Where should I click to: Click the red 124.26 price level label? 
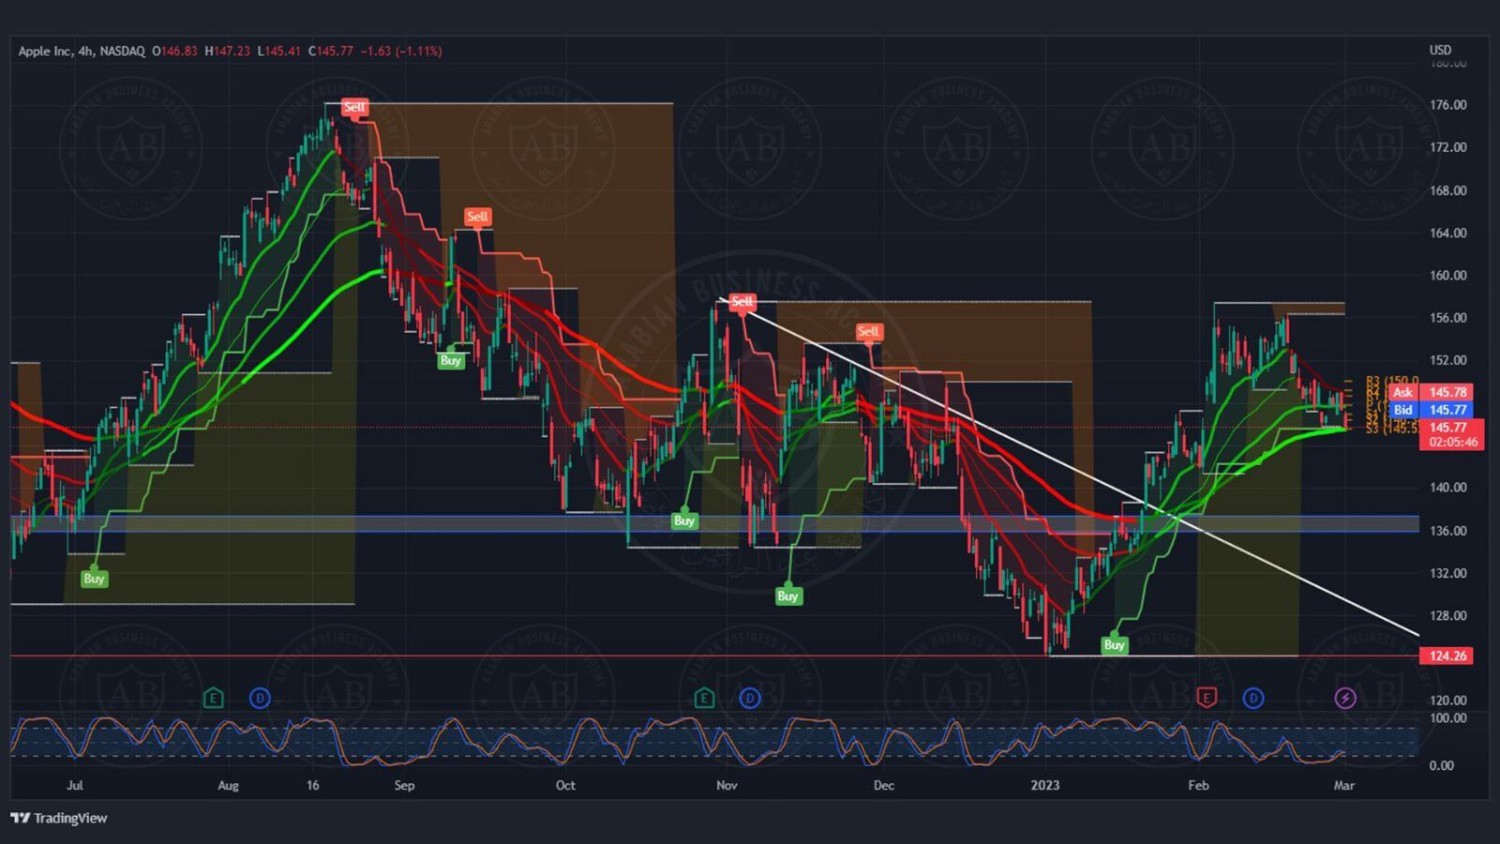(1447, 656)
